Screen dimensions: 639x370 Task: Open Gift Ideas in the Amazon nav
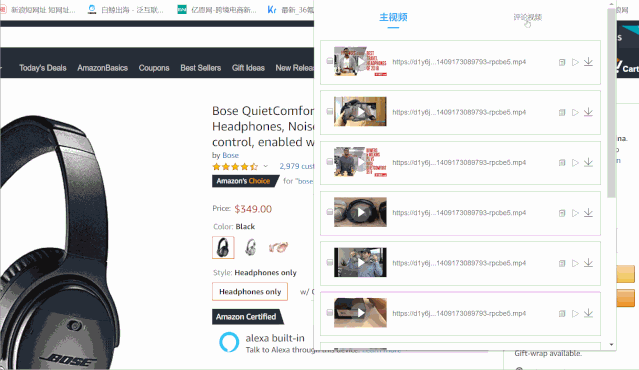248,68
